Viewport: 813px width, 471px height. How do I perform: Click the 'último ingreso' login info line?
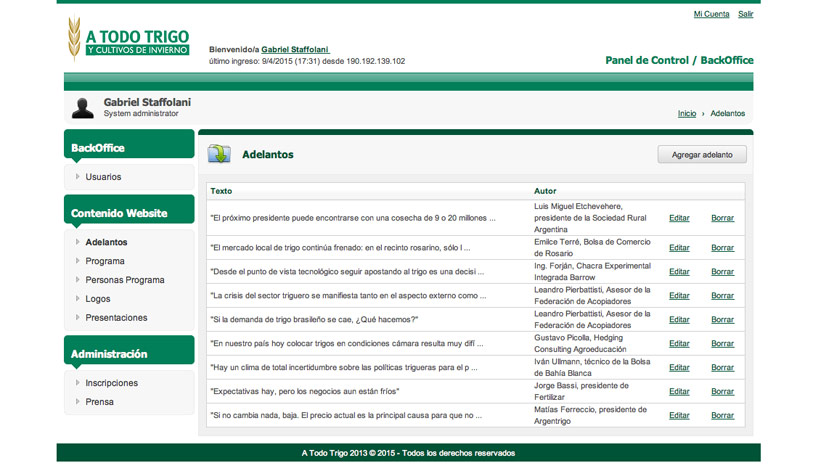307,61
